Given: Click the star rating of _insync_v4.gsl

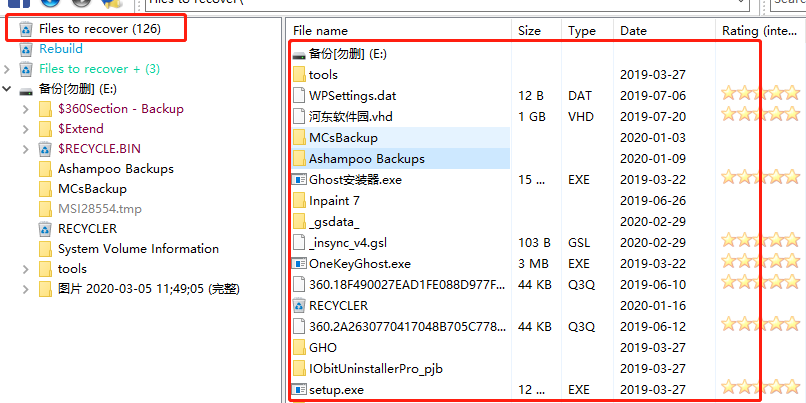Looking at the screenshot, I should (x=761, y=241).
